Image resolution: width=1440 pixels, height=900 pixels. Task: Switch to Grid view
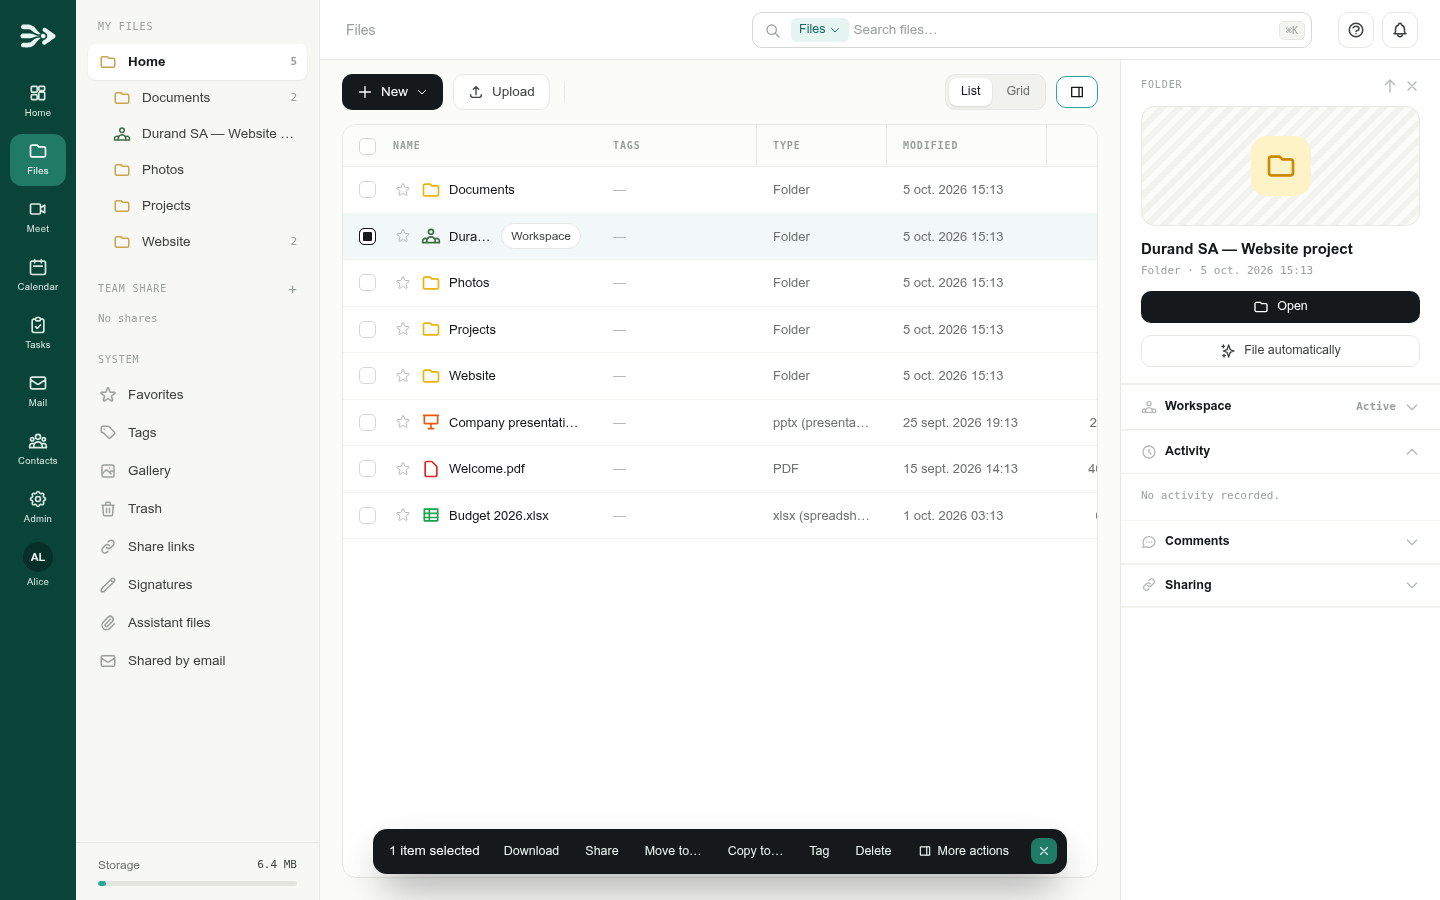[1018, 91]
